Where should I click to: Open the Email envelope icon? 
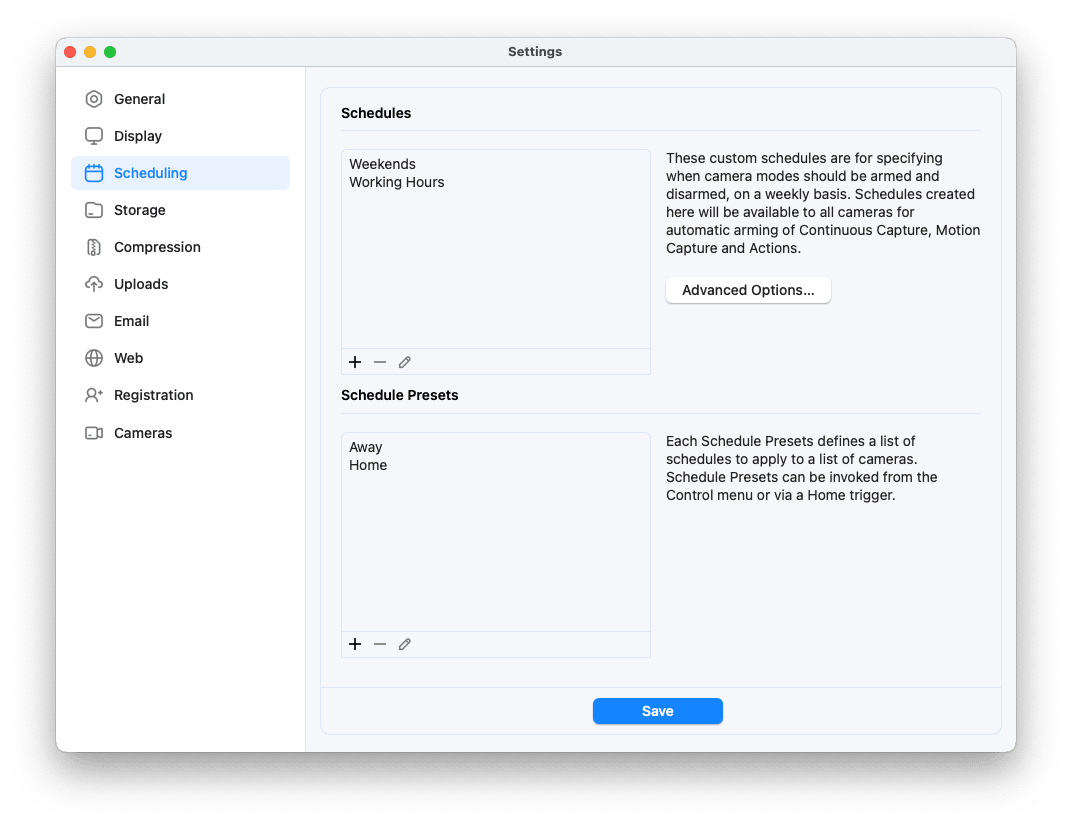click(x=93, y=321)
